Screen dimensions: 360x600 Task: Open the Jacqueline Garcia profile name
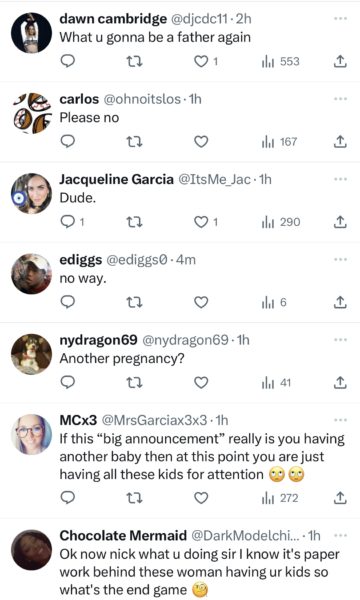pyautogui.click(x=116, y=179)
